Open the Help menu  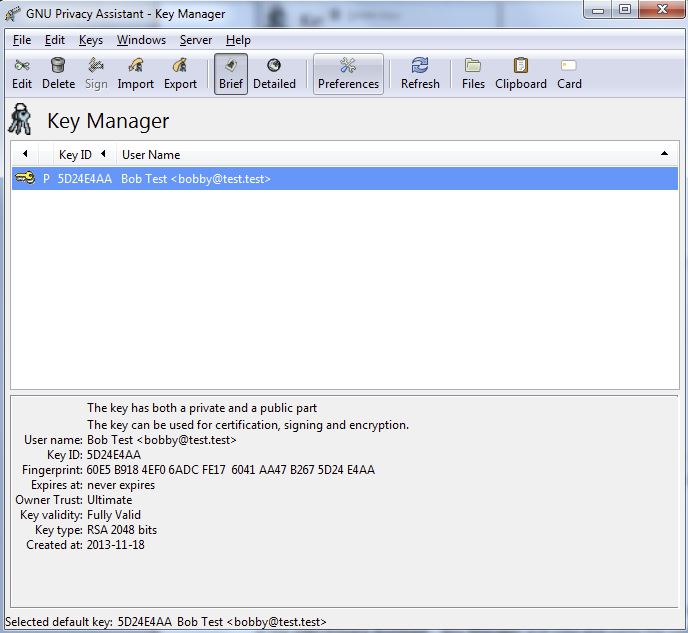(x=238, y=40)
